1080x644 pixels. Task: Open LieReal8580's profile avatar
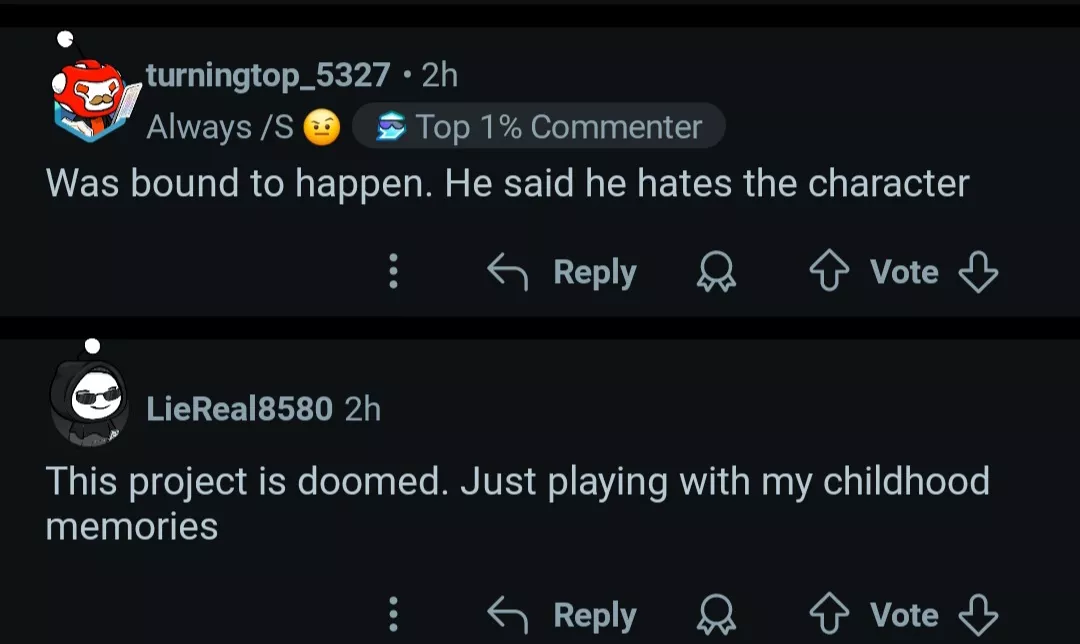coord(88,402)
